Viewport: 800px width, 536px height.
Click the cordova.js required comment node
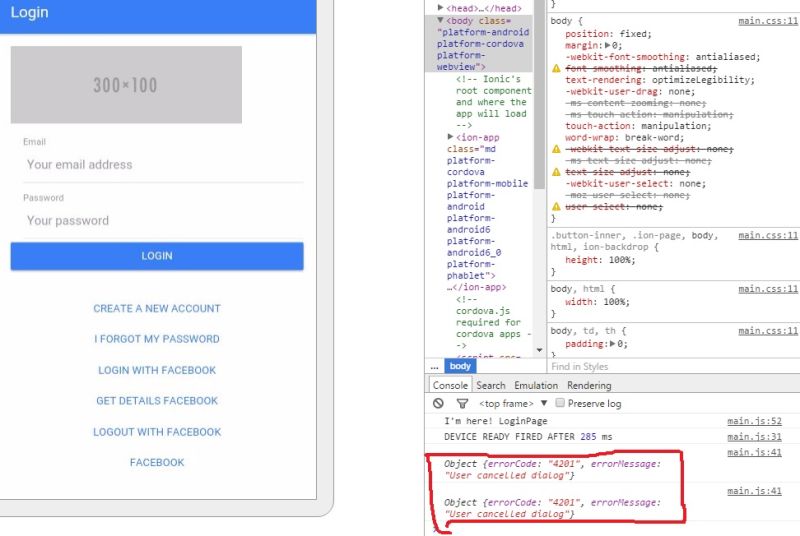coord(493,322)
